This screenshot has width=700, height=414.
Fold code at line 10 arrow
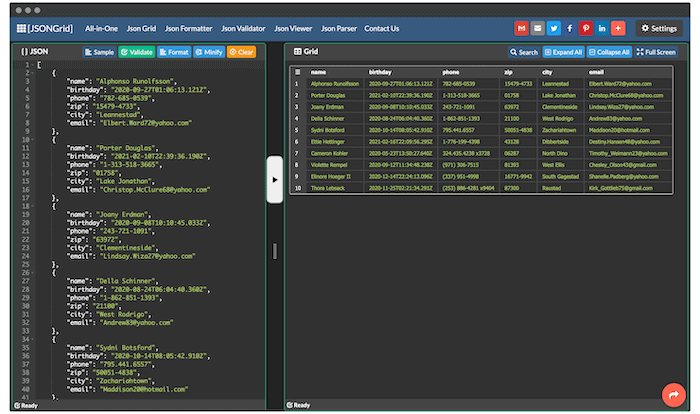pyautogui.click(x=34, y=140)
